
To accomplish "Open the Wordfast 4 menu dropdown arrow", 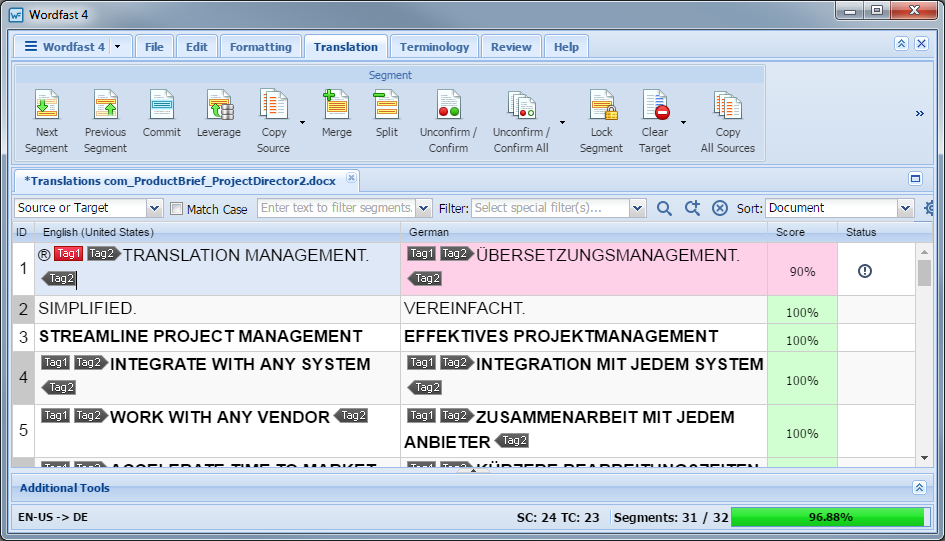I will [x=118, y=46].
